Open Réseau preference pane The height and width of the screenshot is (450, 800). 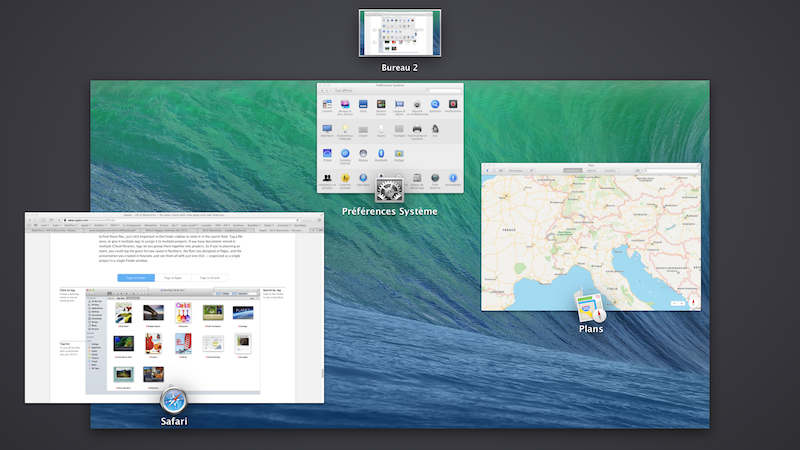[x=363, y=155]
